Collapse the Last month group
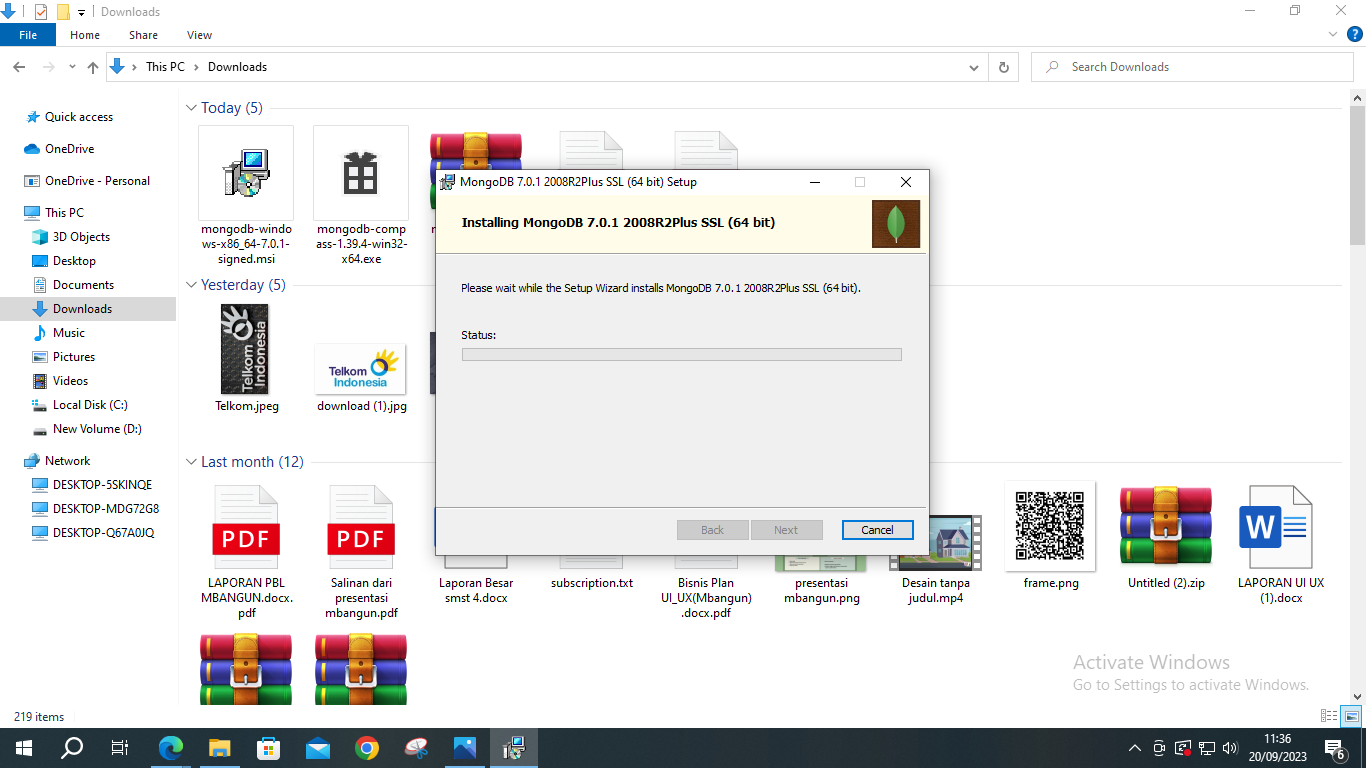The image size is (1366, 768). pyautogui.click(x=192, y=462)
